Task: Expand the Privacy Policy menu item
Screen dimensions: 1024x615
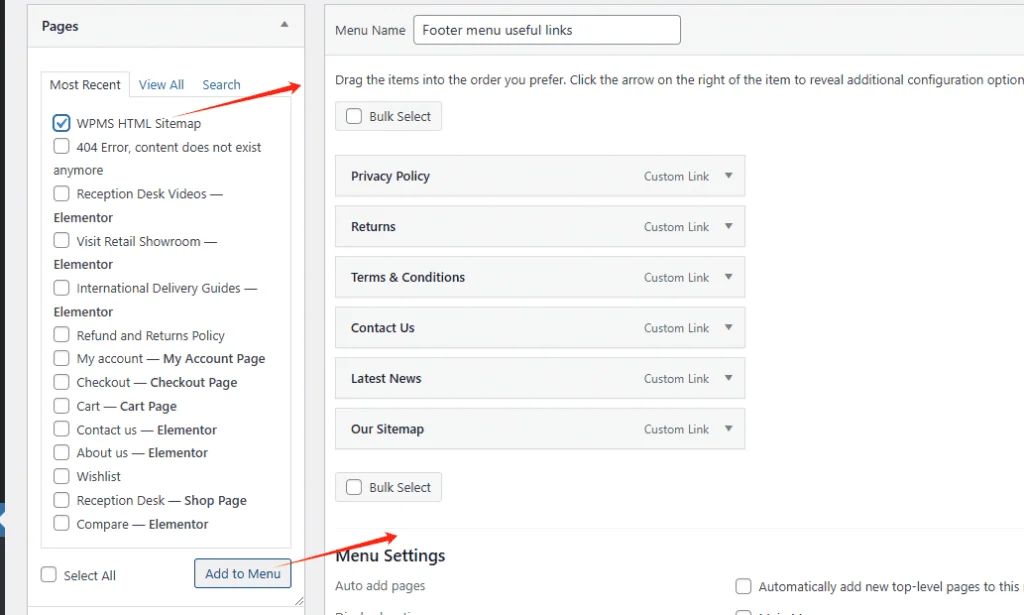Action: click(x=728, y=176)
